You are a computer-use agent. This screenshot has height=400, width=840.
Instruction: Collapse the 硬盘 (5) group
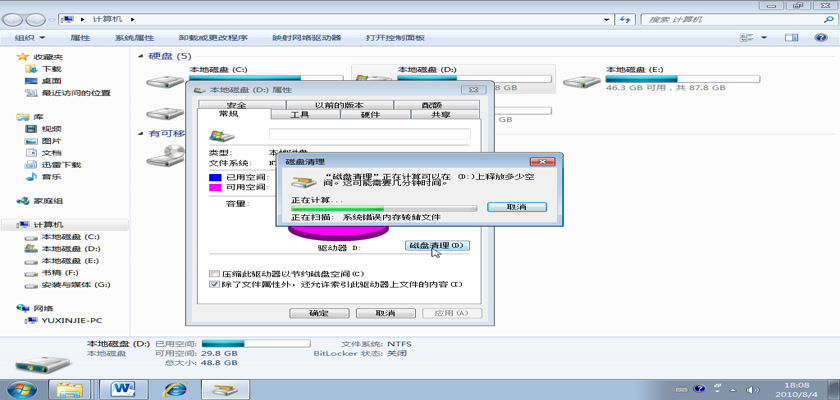point(141,56)
